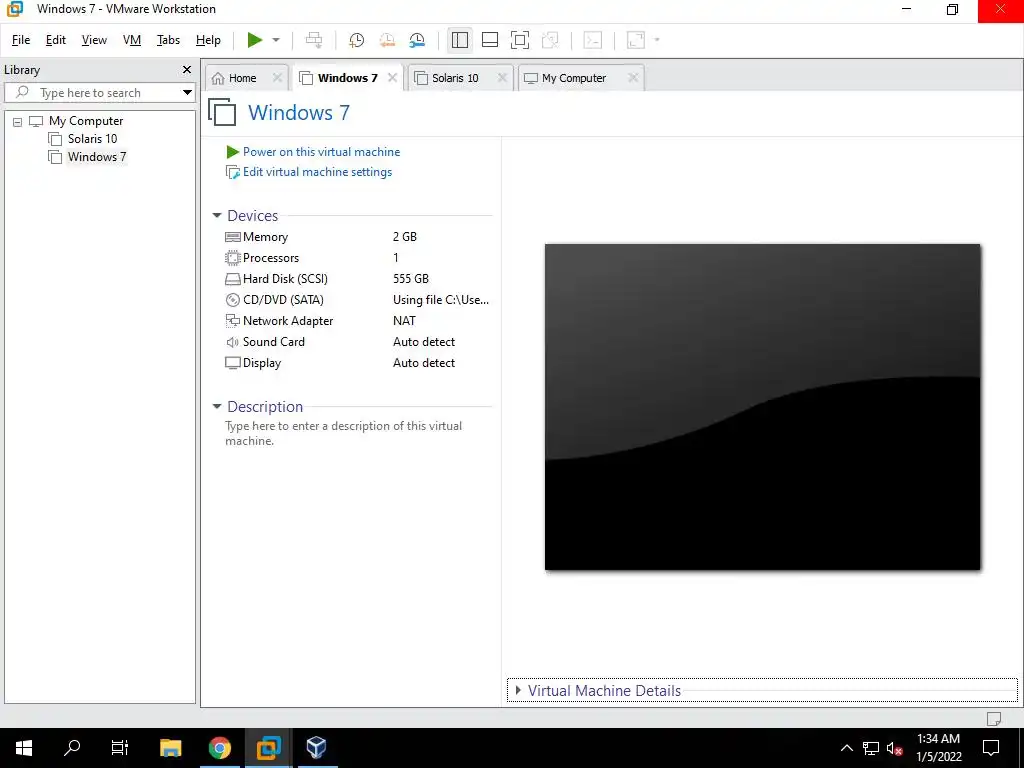Collapse the Devices section

[217, 216]
